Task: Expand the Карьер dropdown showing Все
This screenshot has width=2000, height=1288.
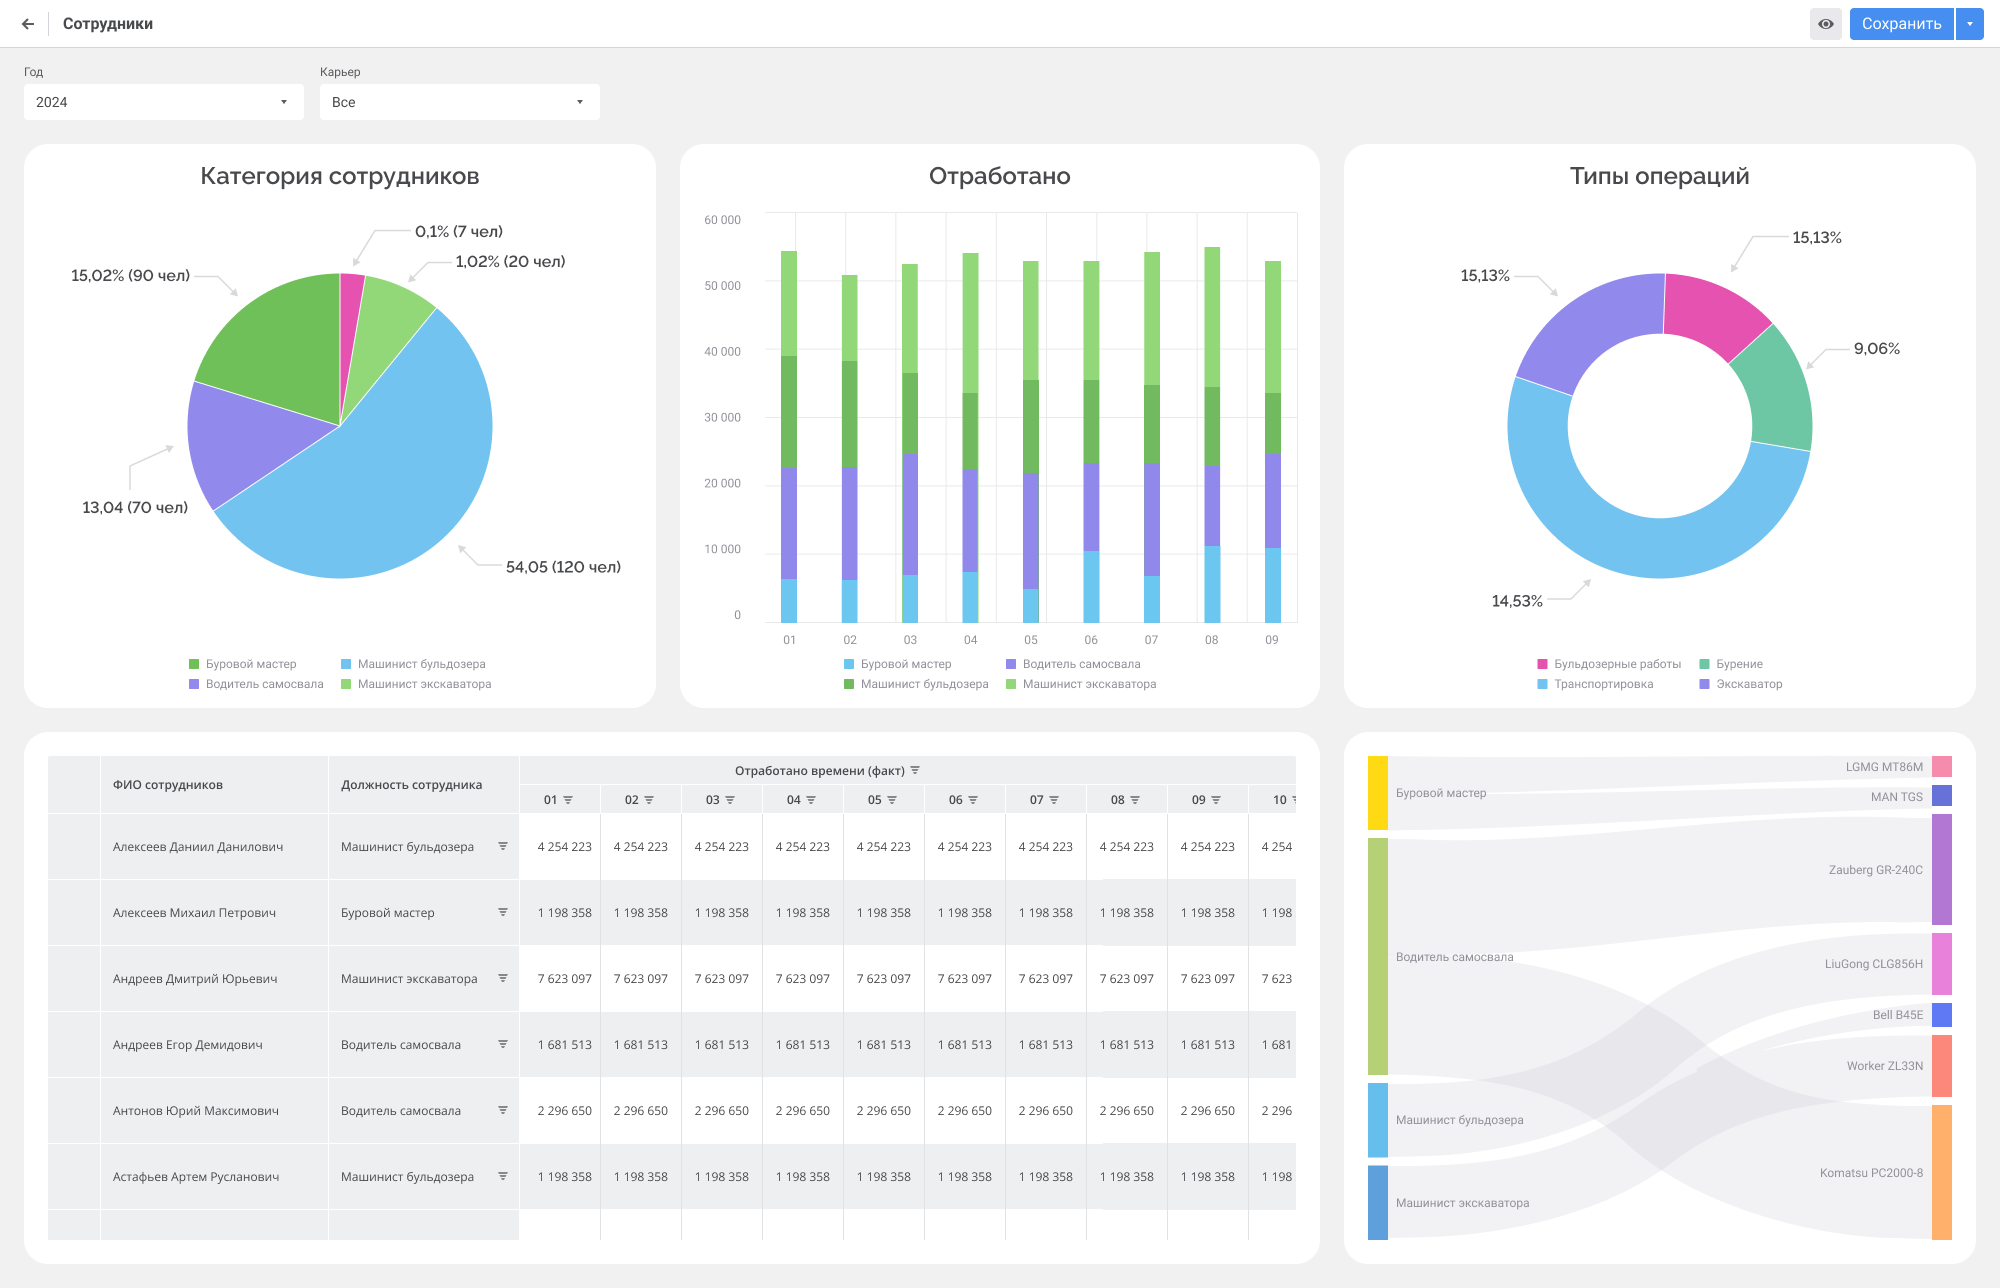Action: 459,102
